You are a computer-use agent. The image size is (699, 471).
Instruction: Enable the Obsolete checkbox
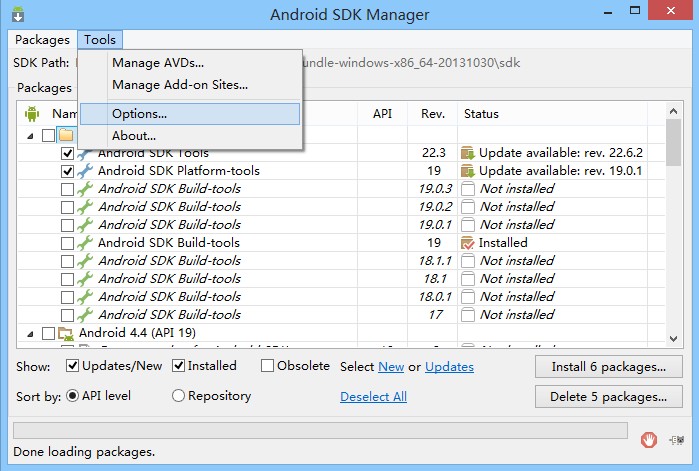coord(267,366)
